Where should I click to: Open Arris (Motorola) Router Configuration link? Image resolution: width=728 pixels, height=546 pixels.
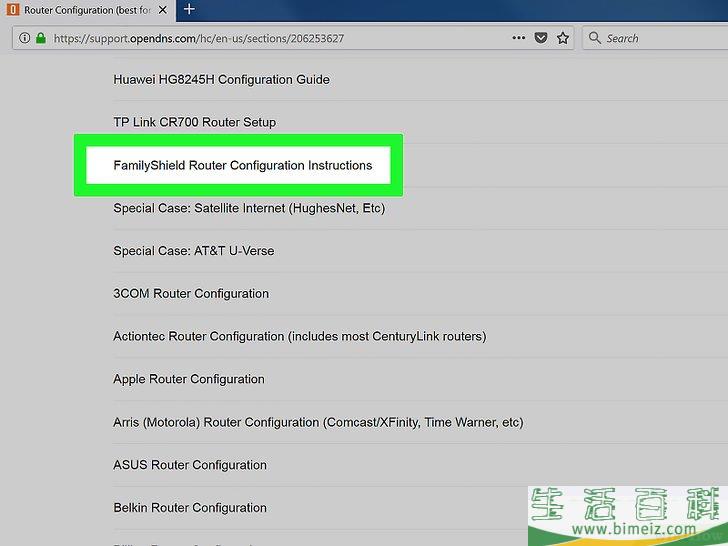click(318, 422)
